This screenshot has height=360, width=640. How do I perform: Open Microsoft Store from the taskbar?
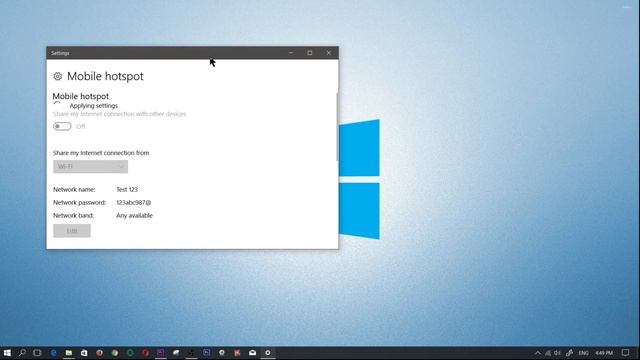point(84,353)
